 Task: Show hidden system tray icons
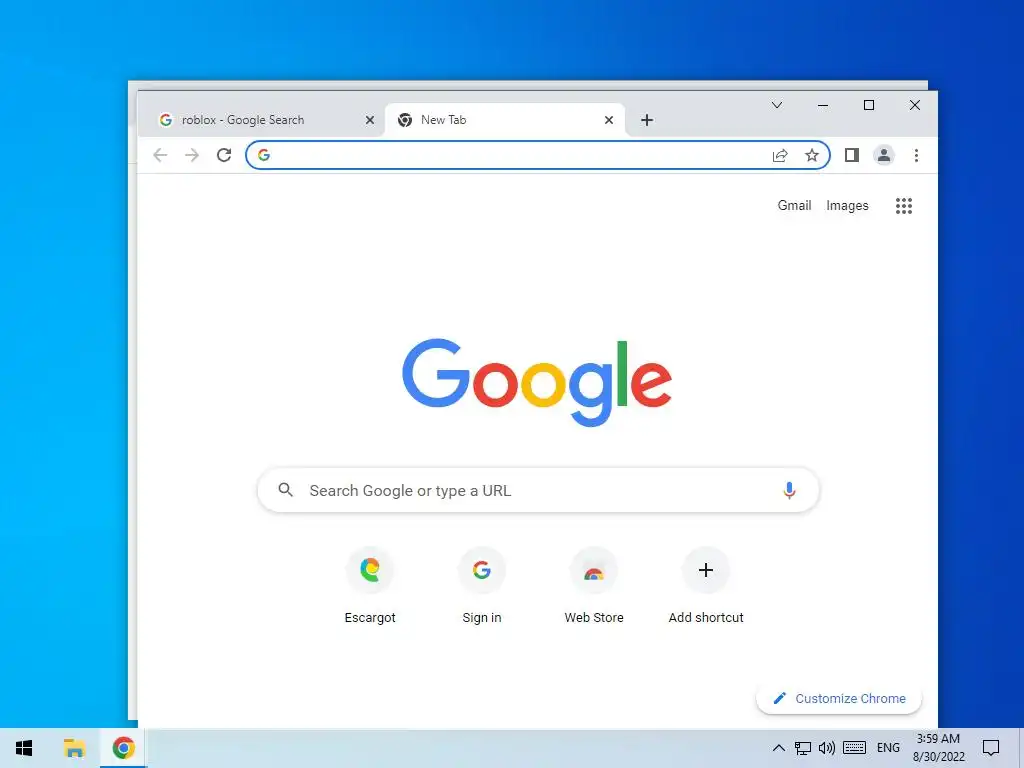778,748
